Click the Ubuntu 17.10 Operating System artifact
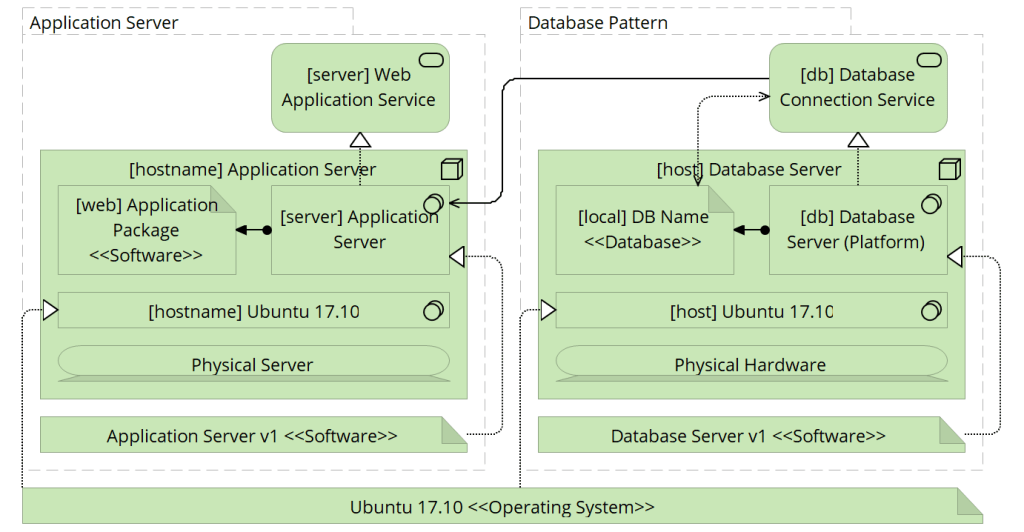 click(502, 507)
